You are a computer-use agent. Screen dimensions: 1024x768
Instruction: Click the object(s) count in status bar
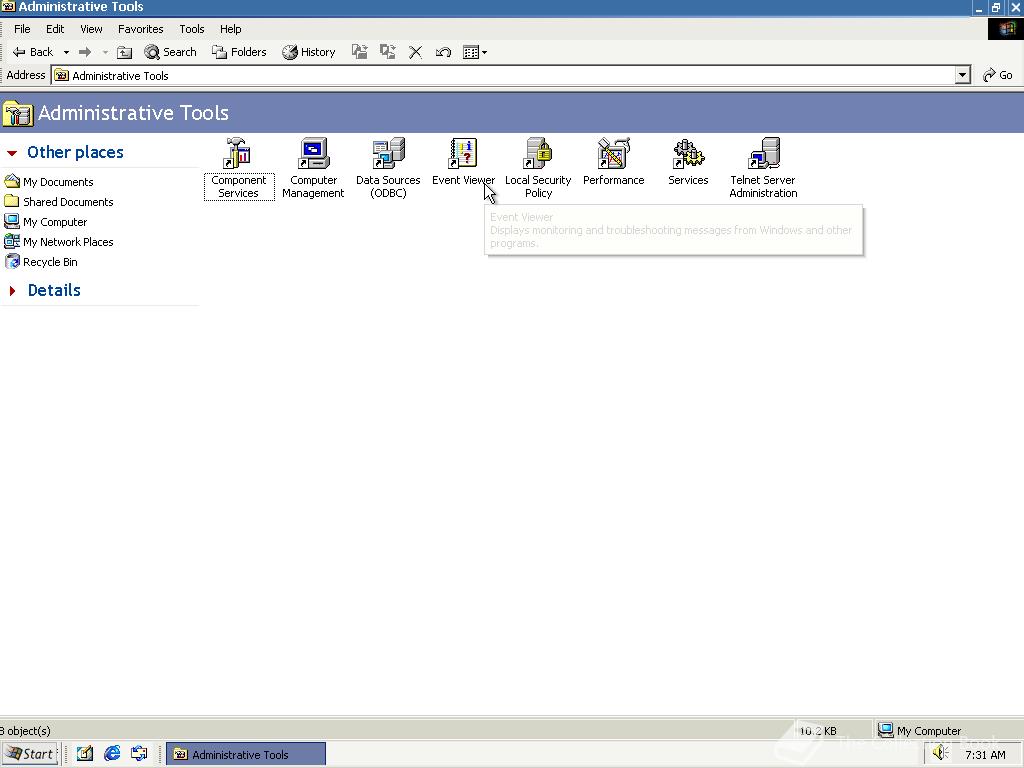pos(26,731)
